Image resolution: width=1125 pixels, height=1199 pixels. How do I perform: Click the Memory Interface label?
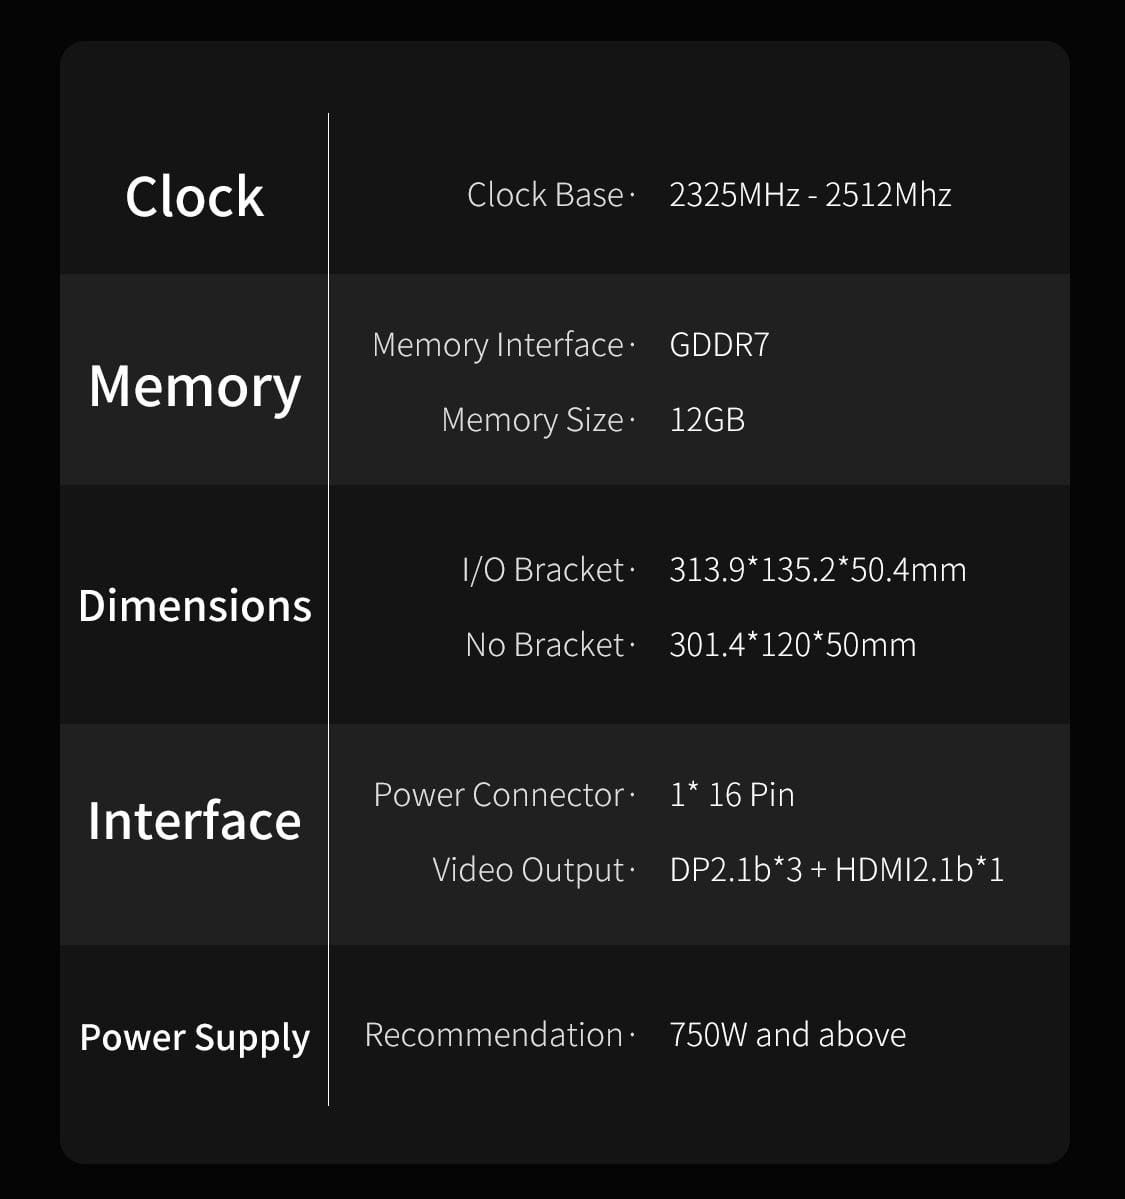tap(498, 345)
